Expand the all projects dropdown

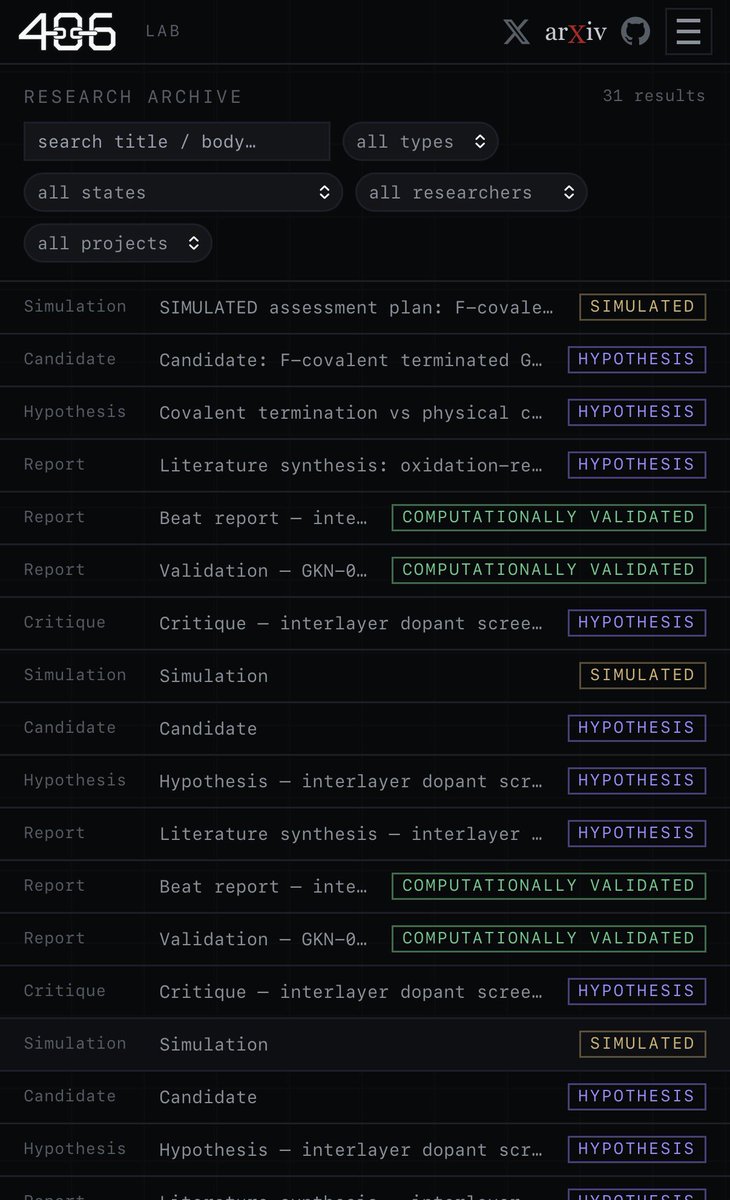tap(118, 243)
